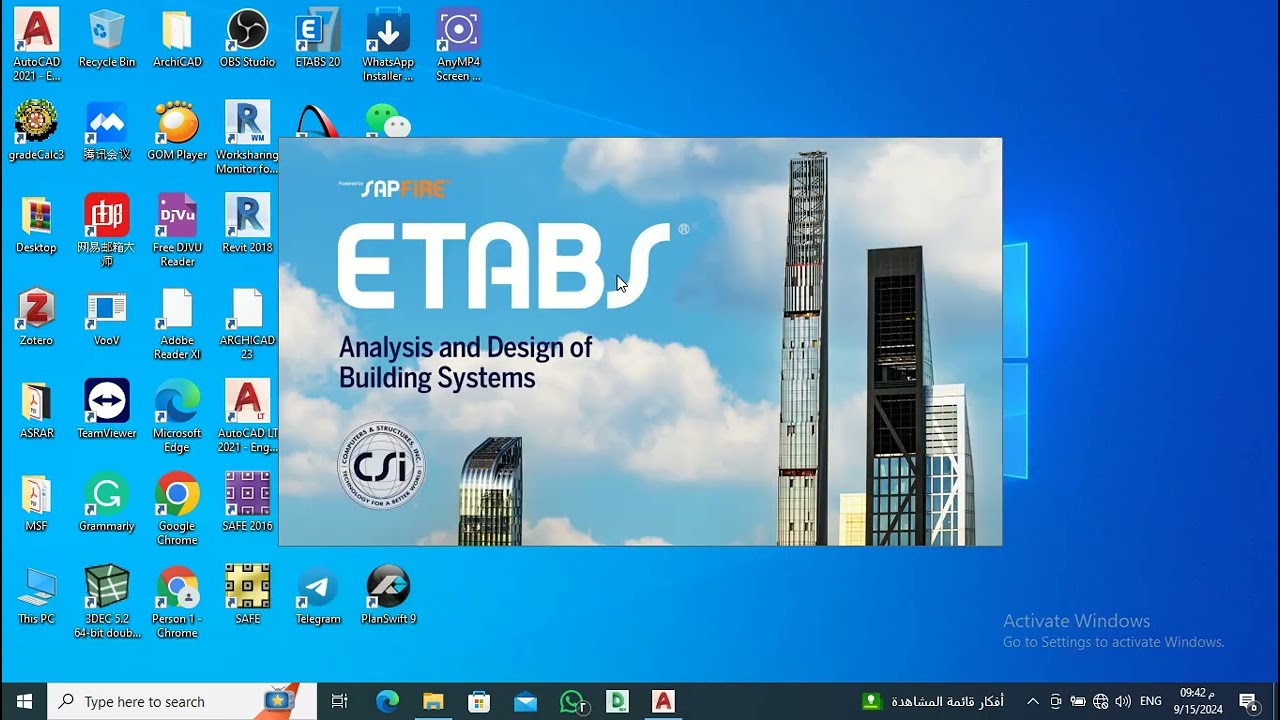Open Task View from the taskbar
Screen dimensions: 1280x720
click(x=340, y=702)
